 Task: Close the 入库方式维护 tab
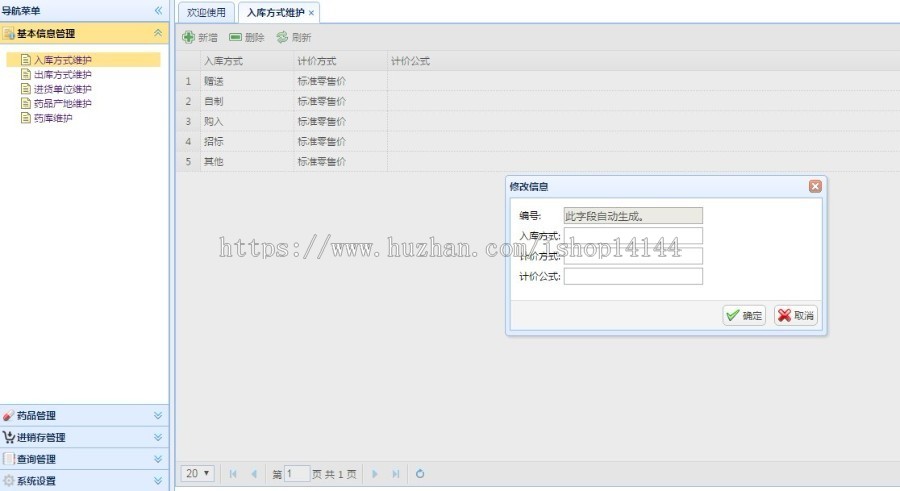point(311,13)
